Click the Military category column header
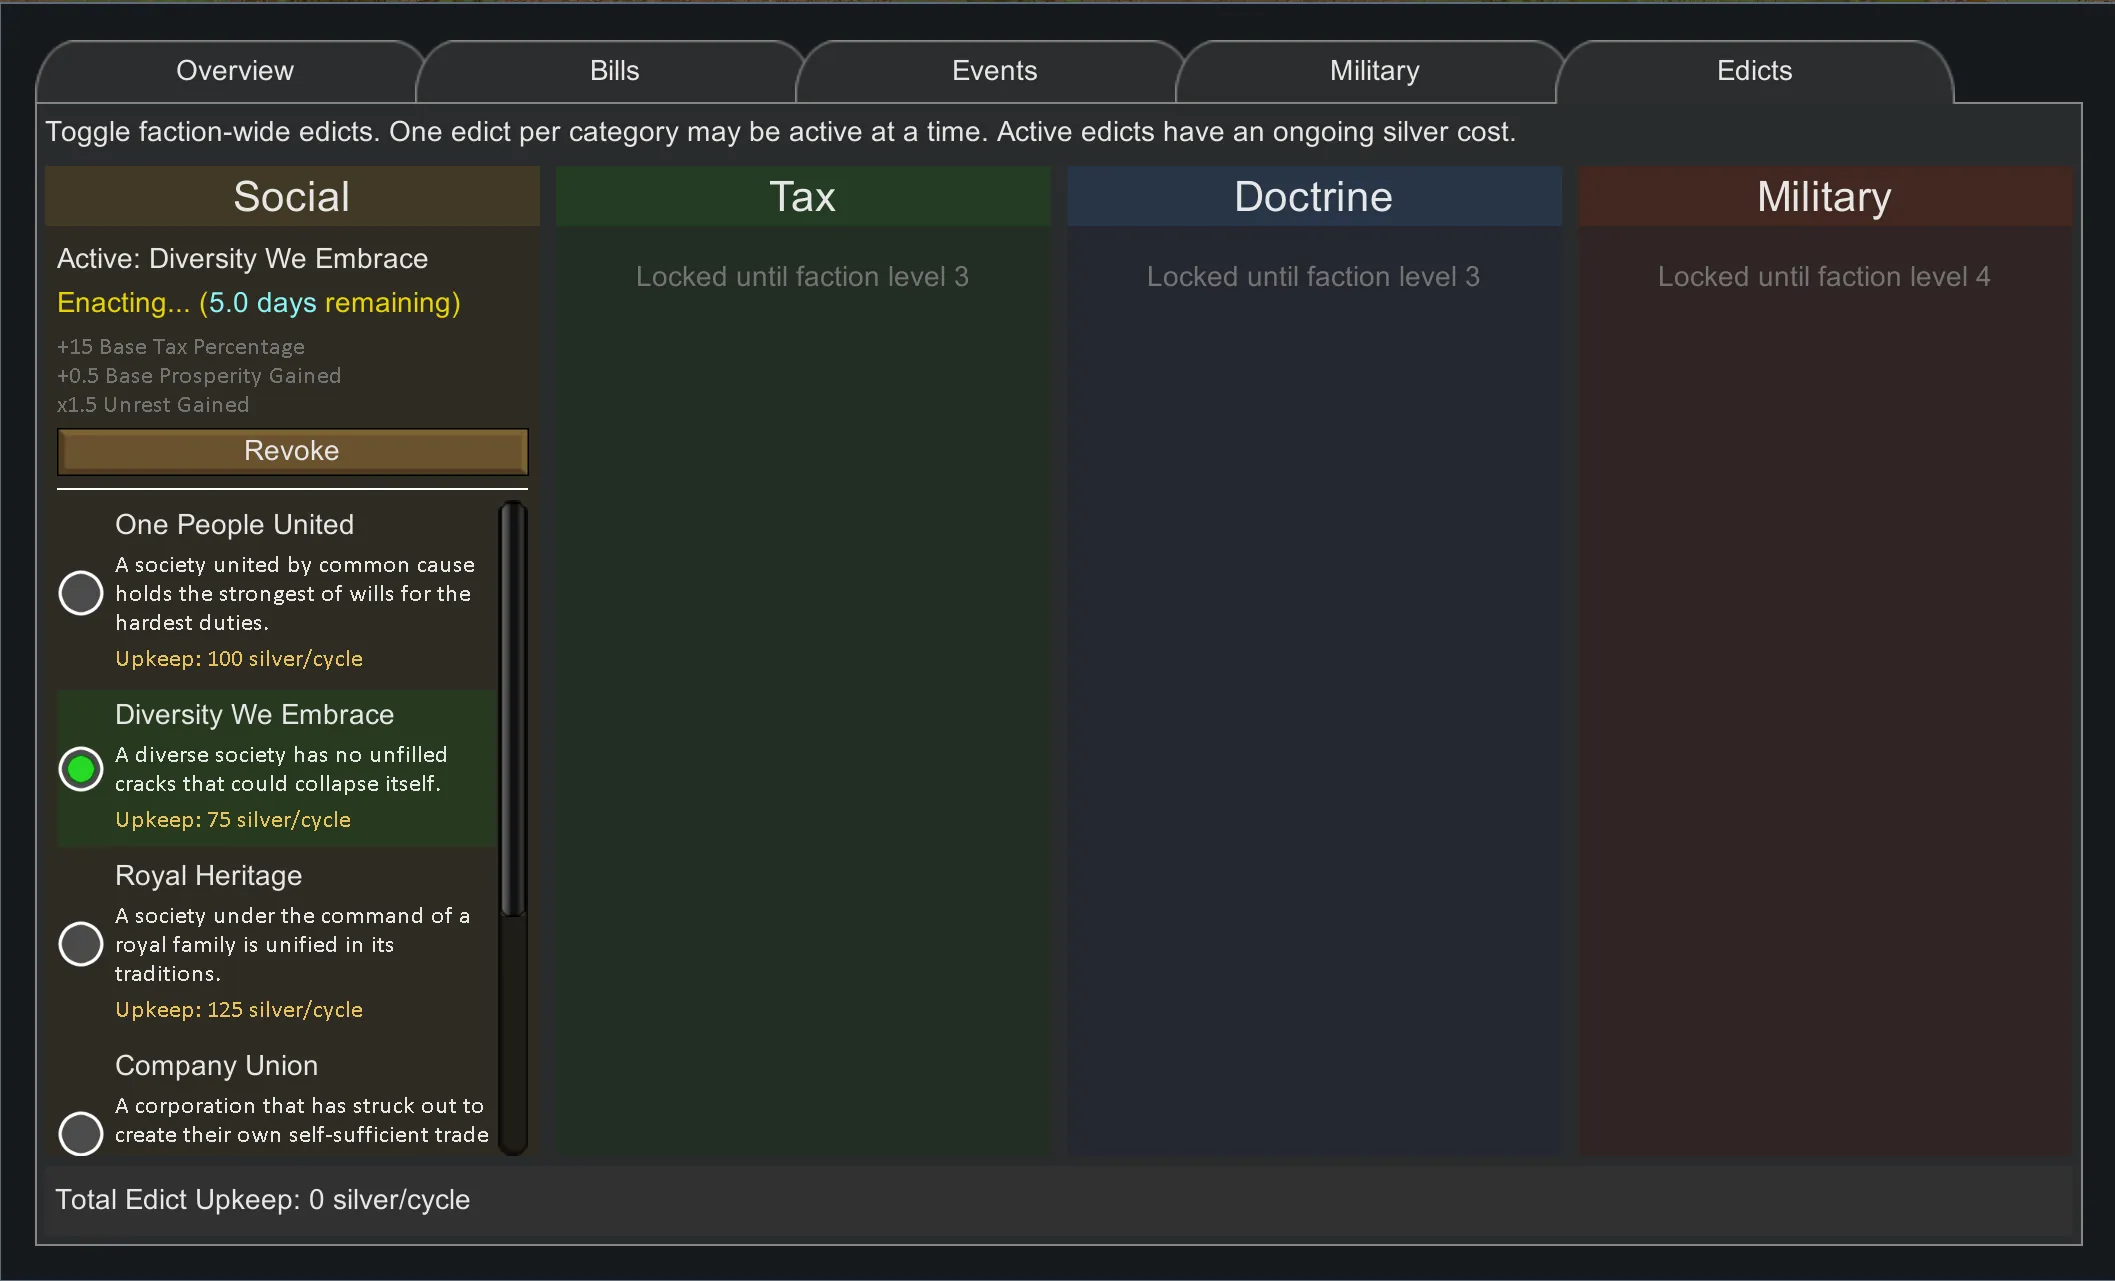 [x=1824, y=197]
